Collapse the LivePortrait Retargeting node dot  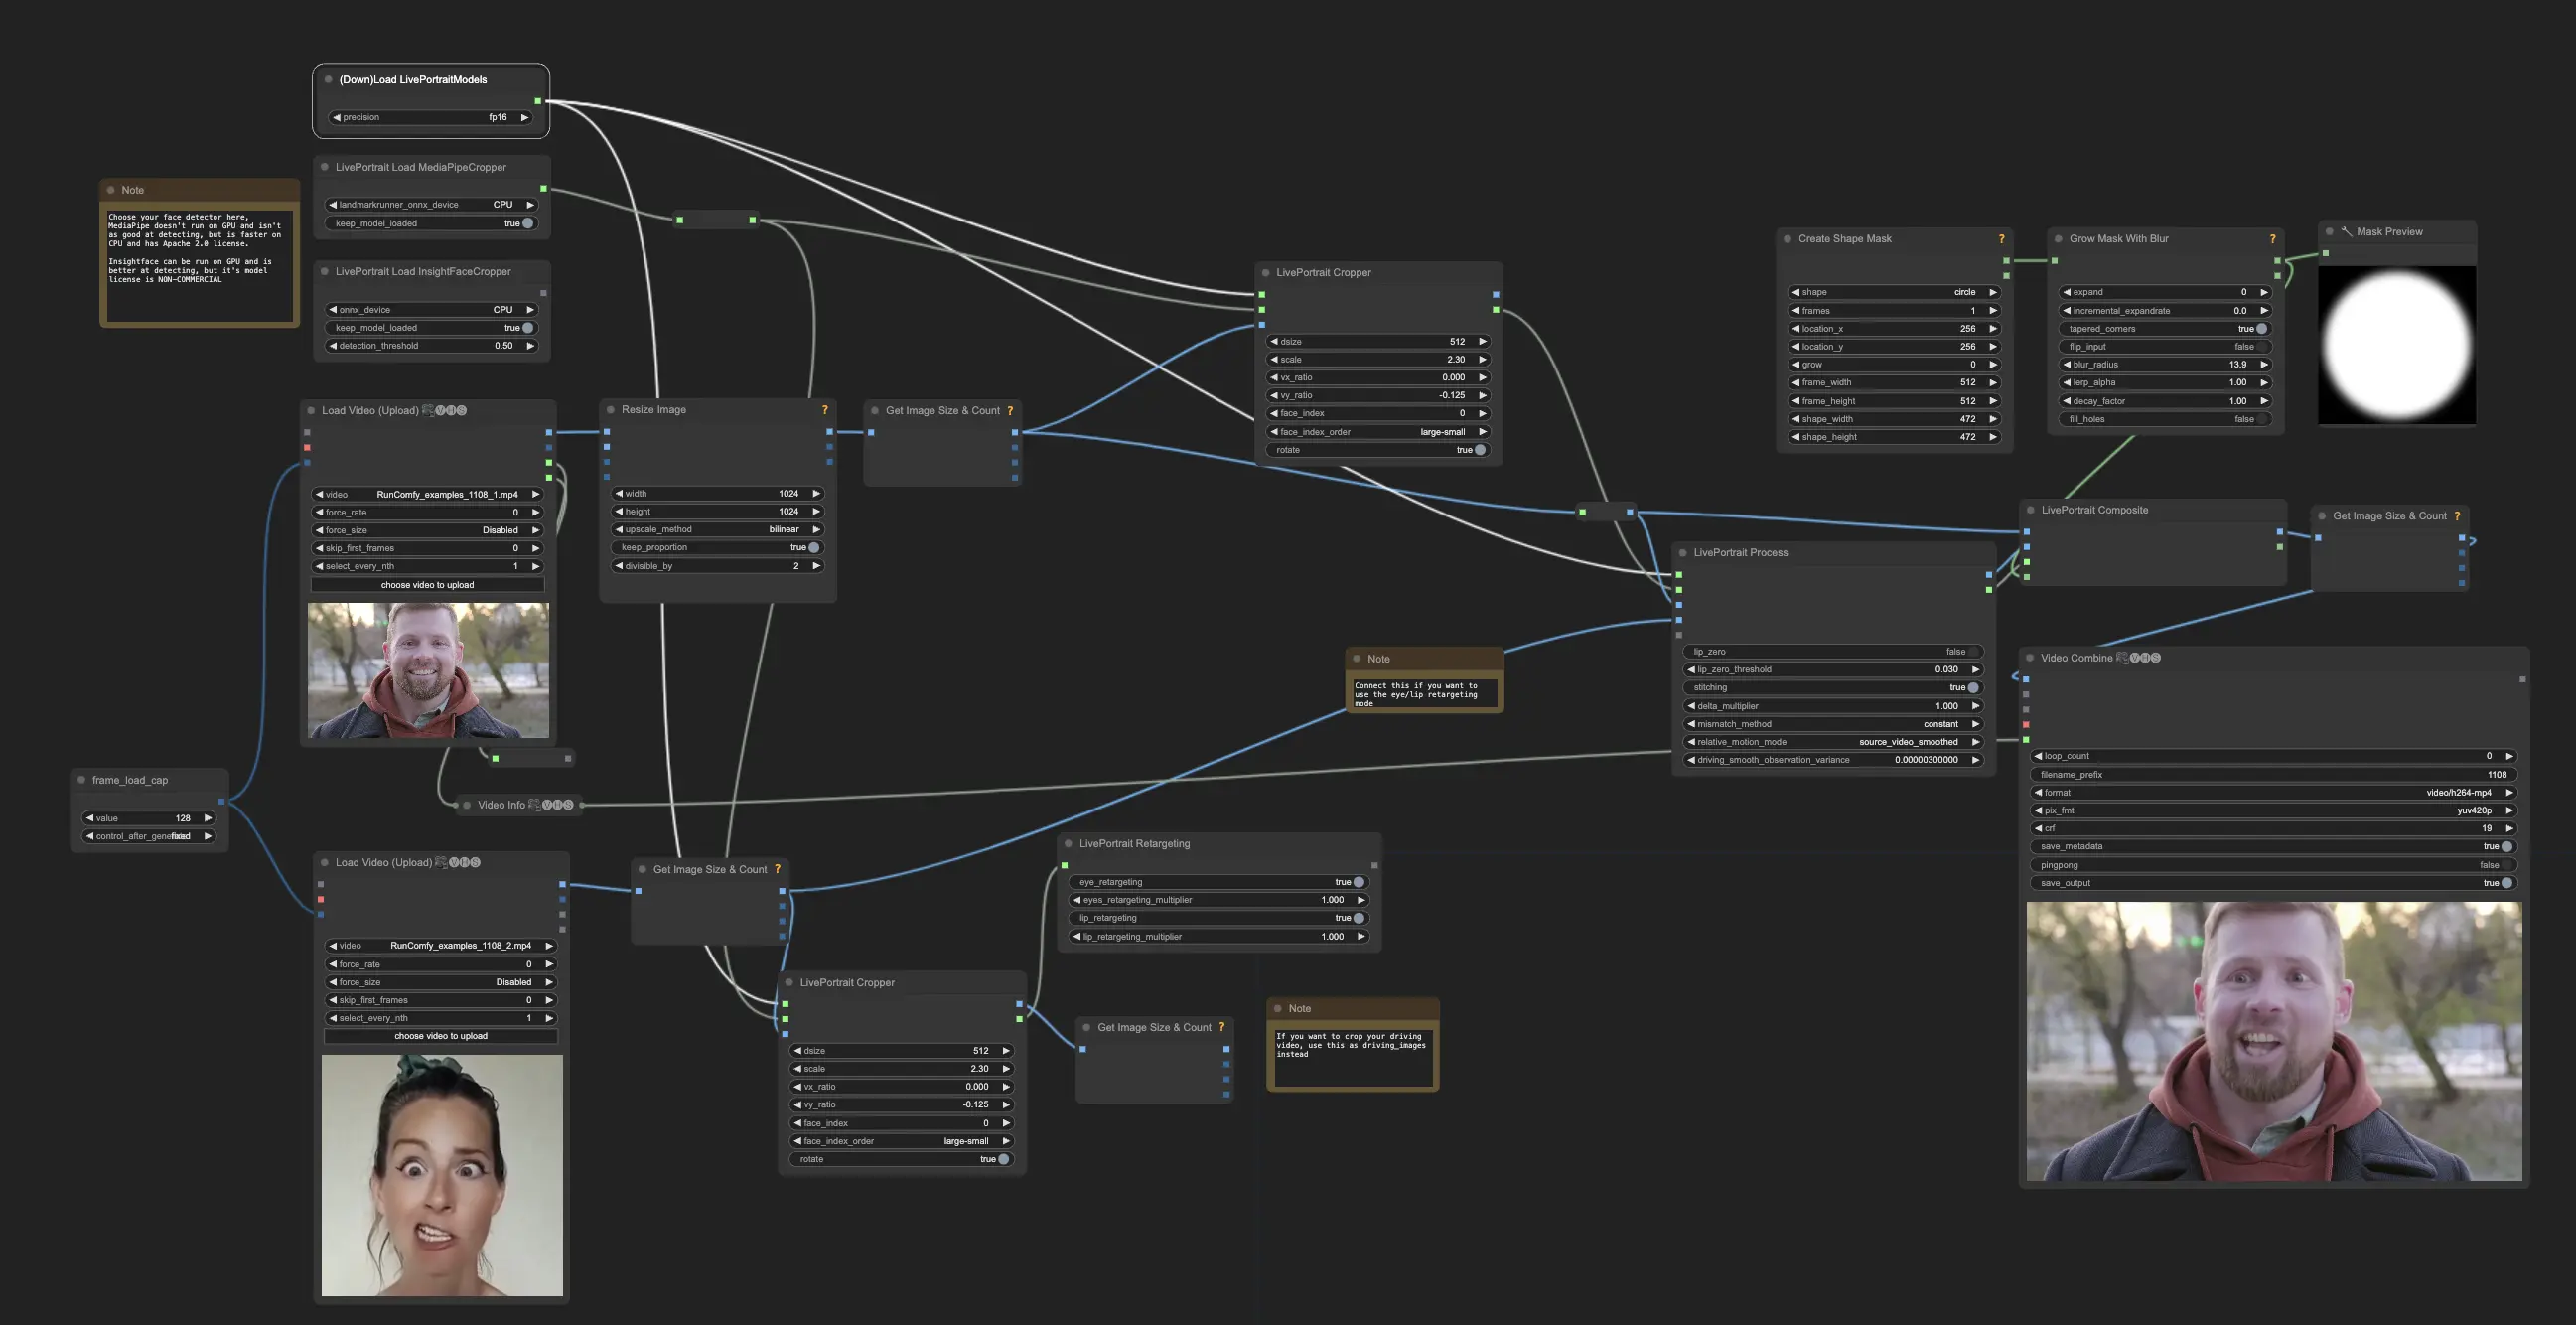pyautogui.click(x=1068, y=844)
